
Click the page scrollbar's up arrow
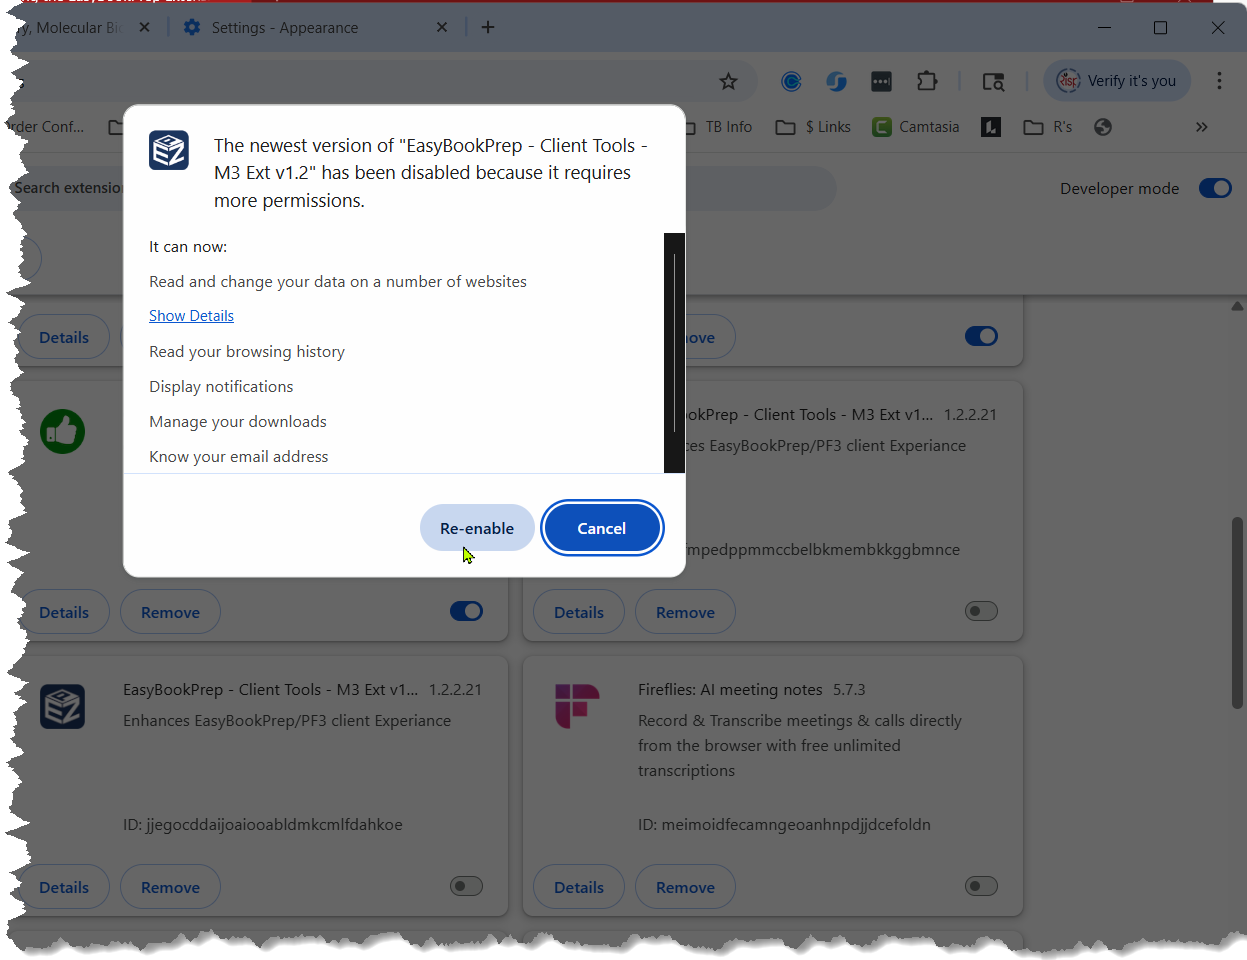(1237, 306)
